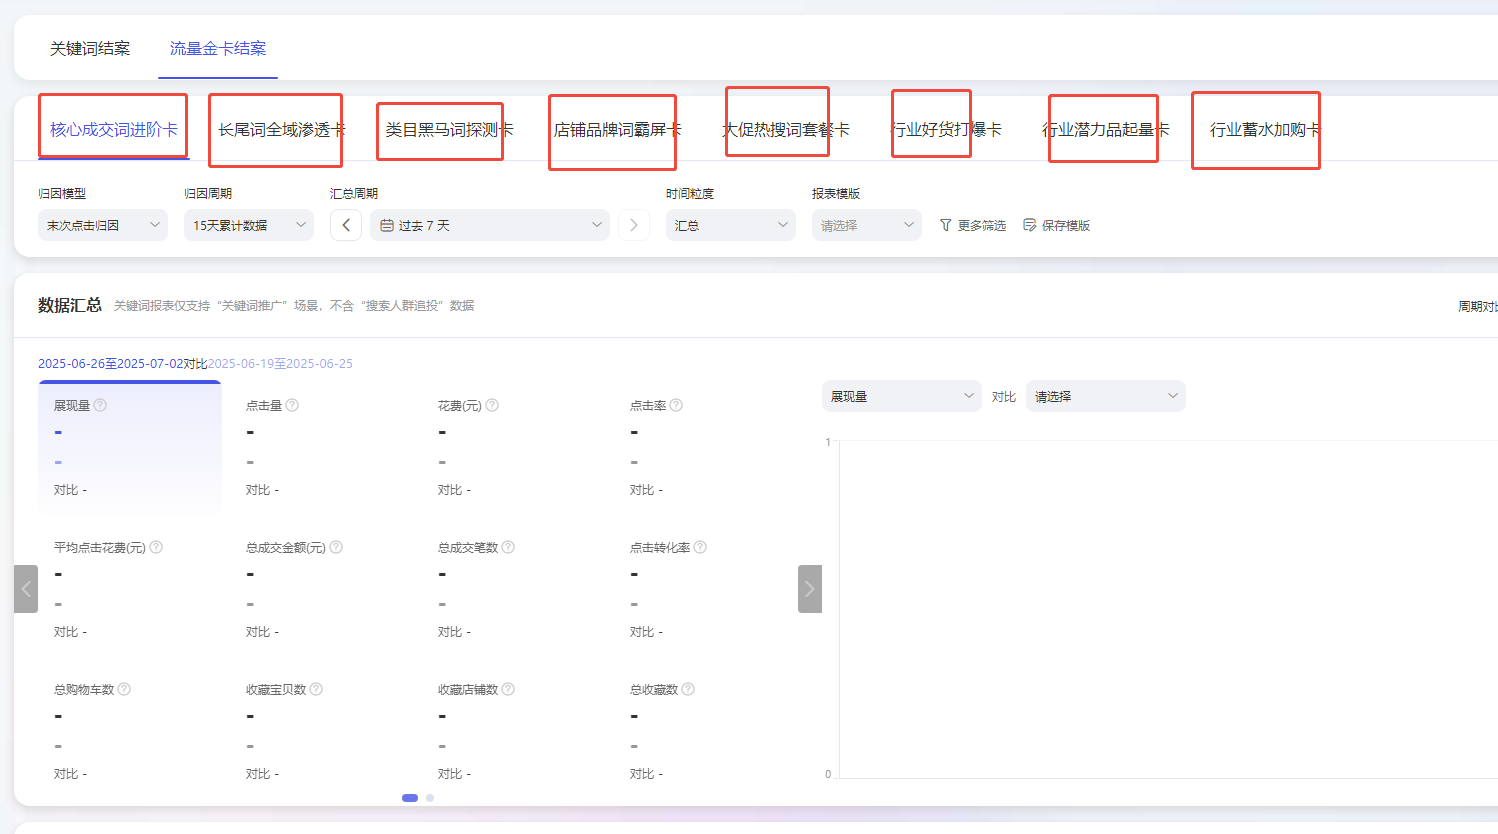Open the 时间粒度 汇总 dropdown
The width and height of the screenshot is (1498, 834).
730,225
